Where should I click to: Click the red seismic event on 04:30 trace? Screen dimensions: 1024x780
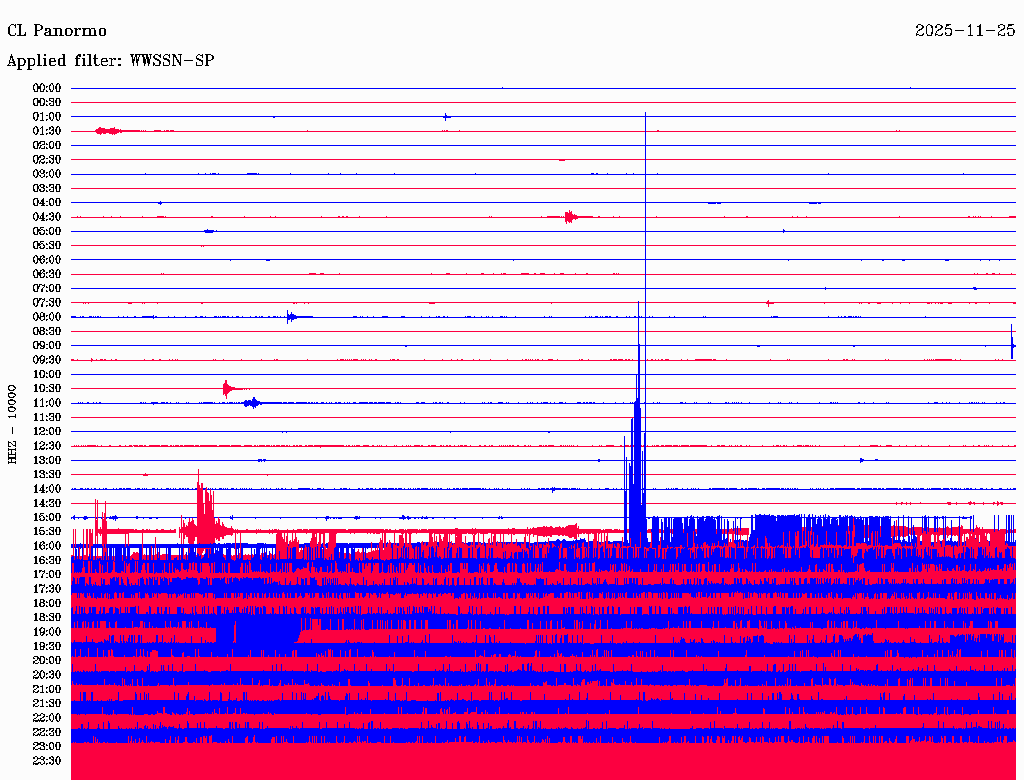(x=571, y=216)
